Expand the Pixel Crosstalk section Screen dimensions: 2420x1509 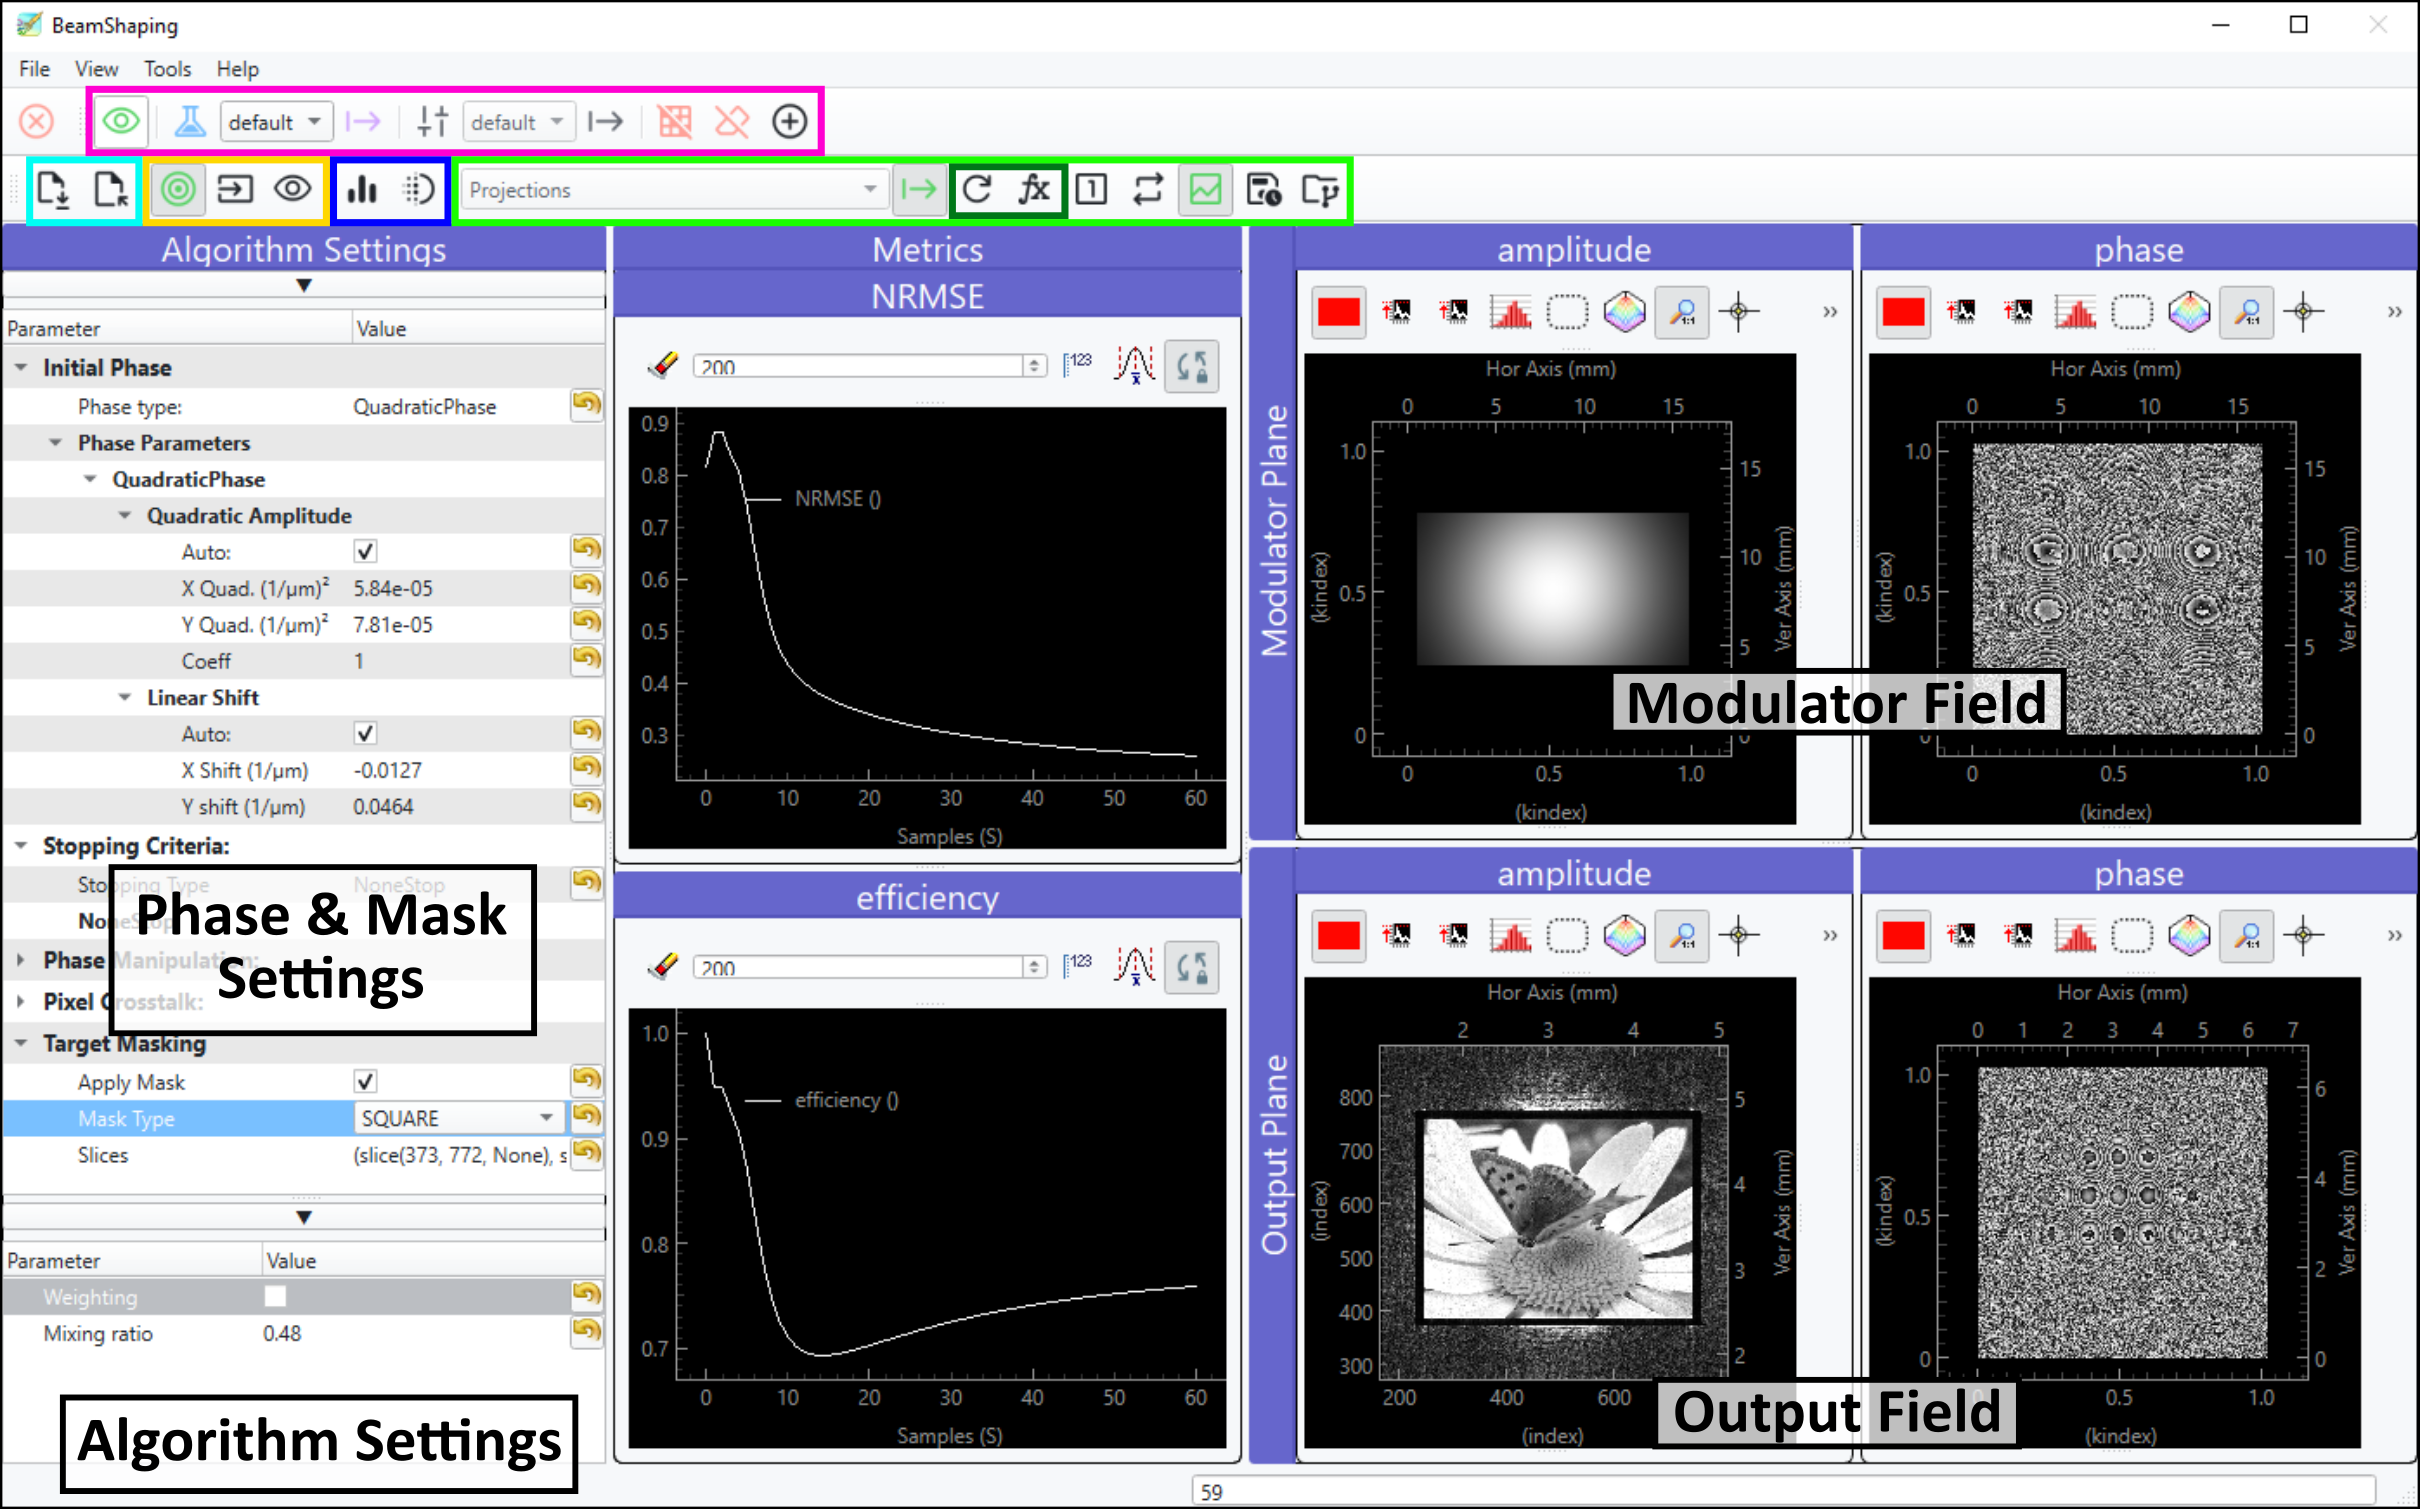pyautogui.click(x=21, y=1001)
